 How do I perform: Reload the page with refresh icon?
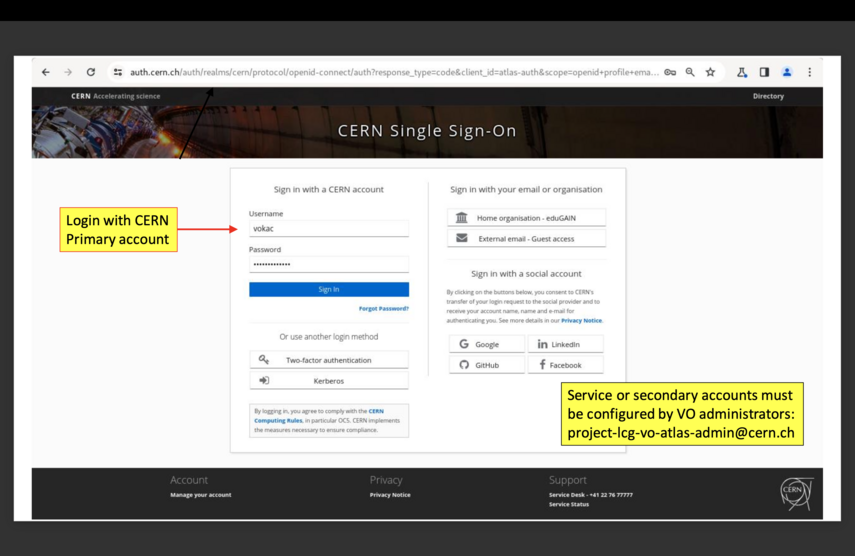click(x=91, y=72)
